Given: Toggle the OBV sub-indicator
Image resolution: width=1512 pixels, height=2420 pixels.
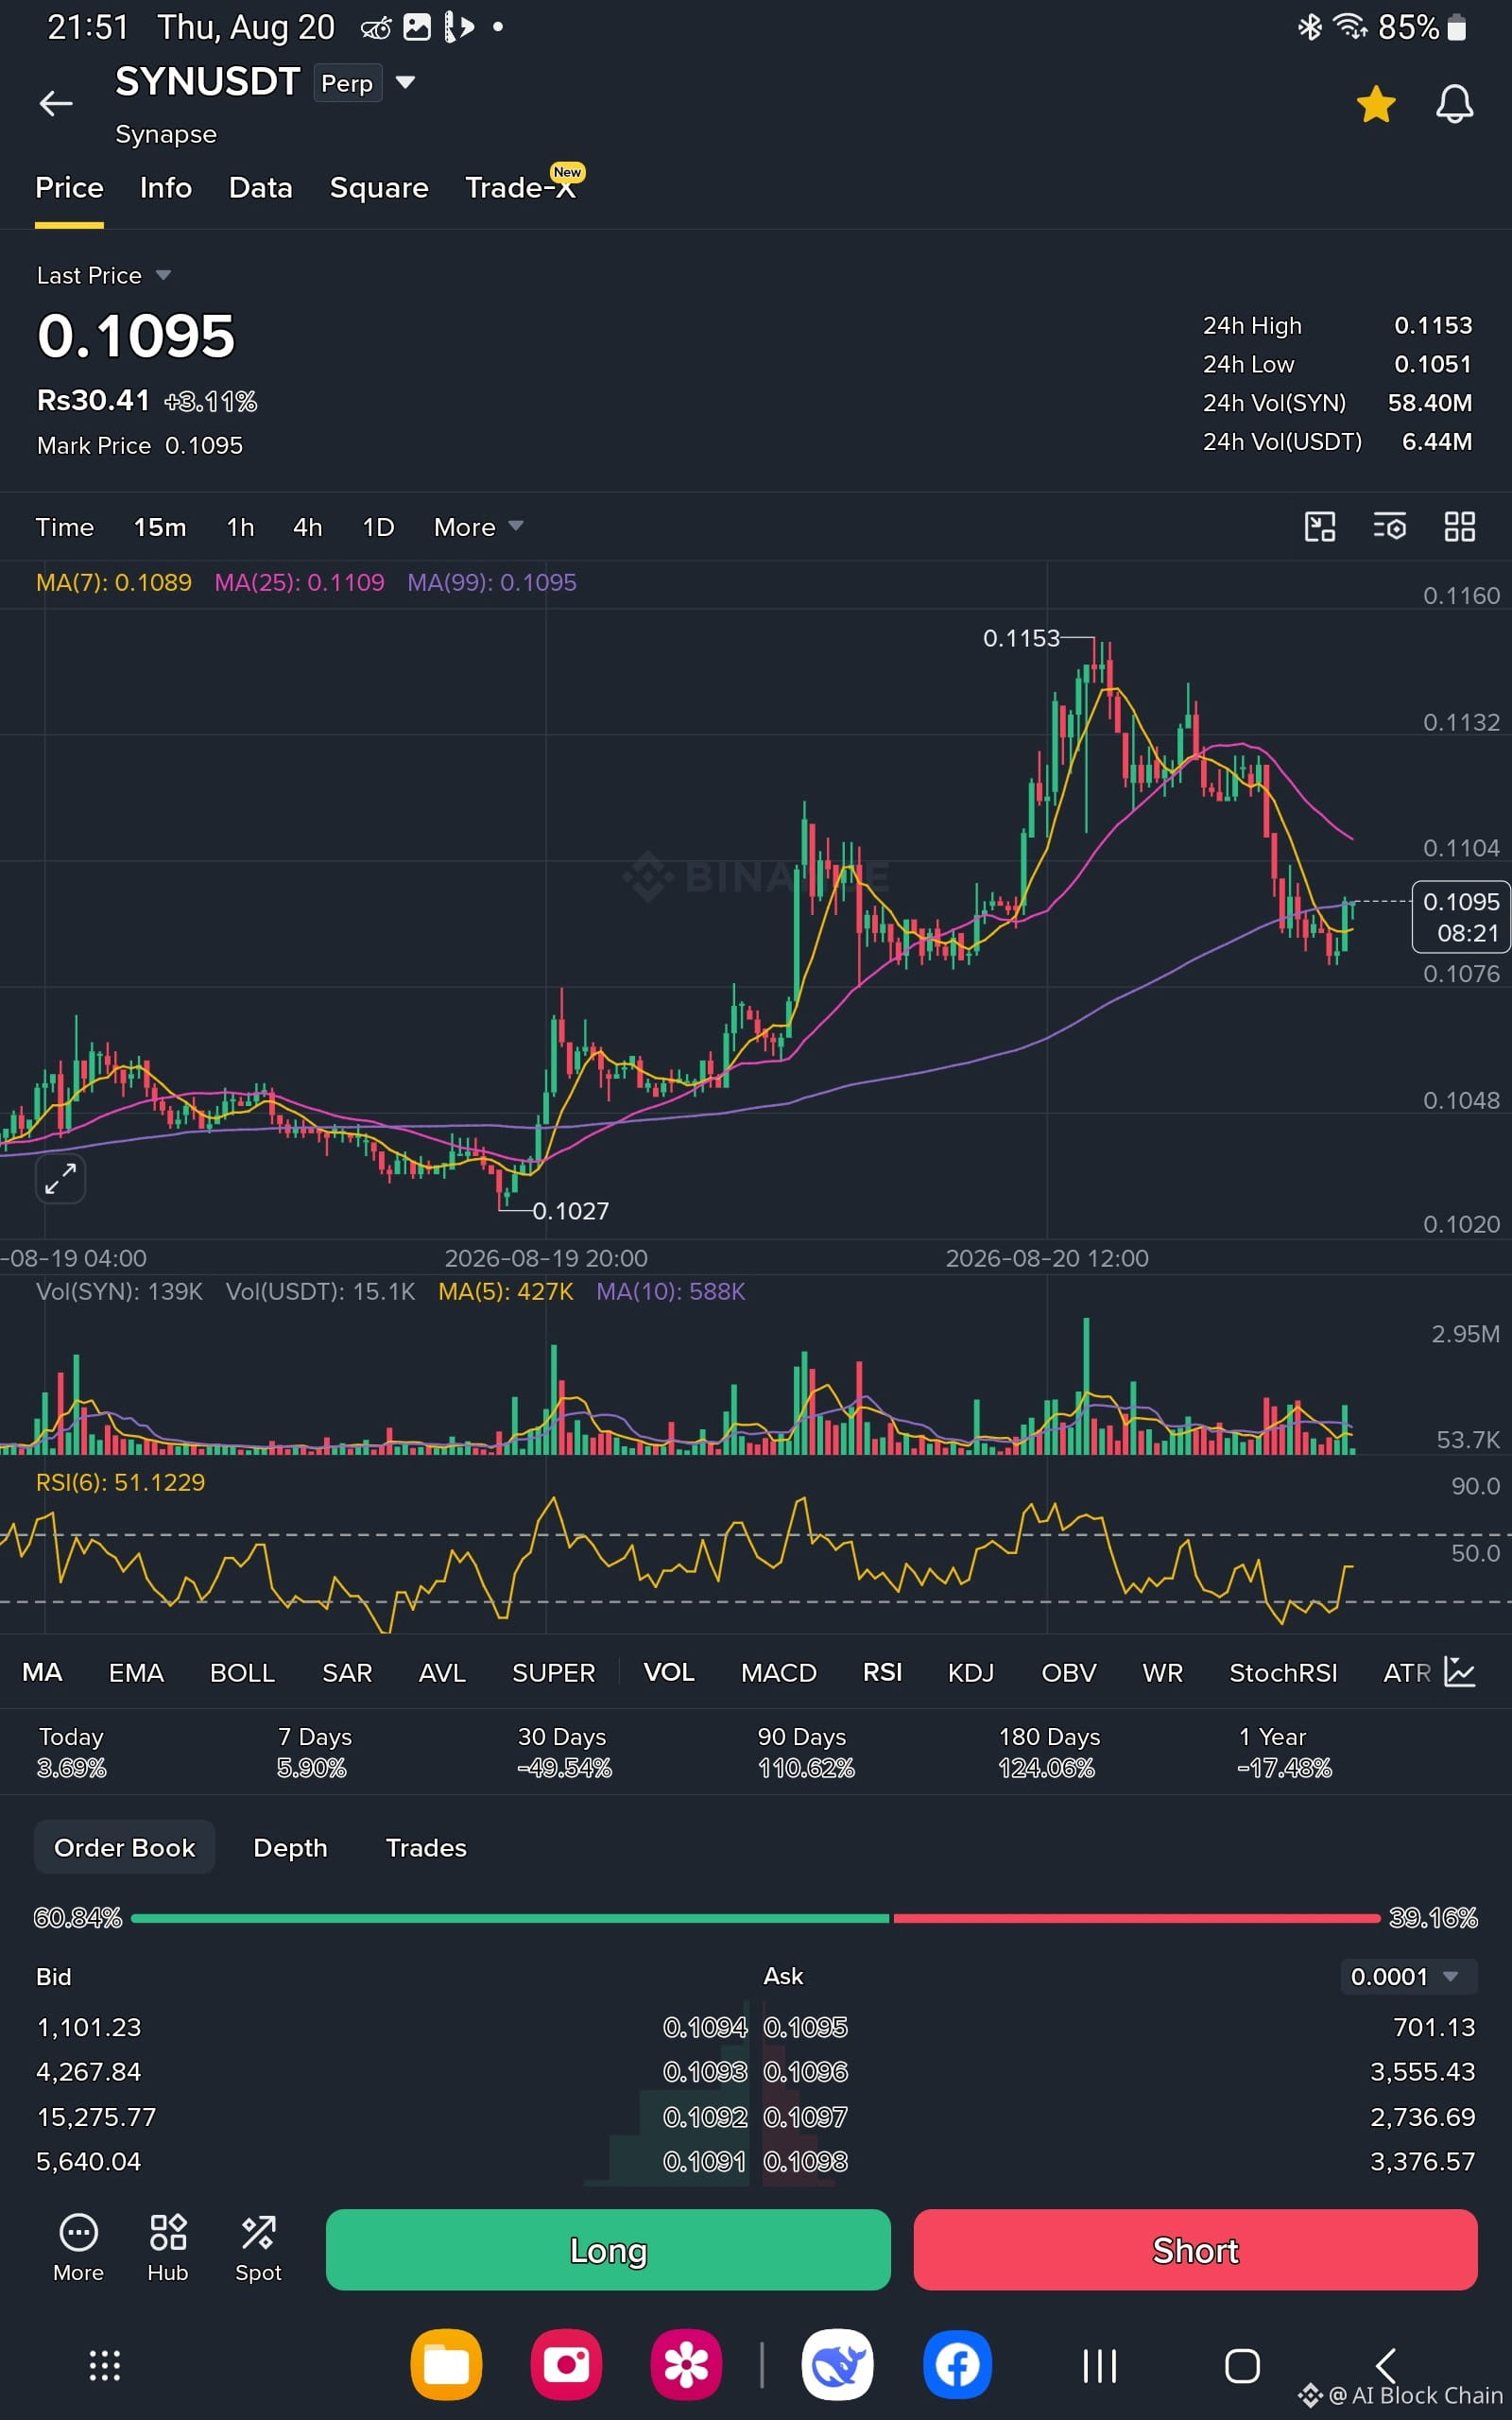Looking at the screenshot, I should coord(1068,1673).
